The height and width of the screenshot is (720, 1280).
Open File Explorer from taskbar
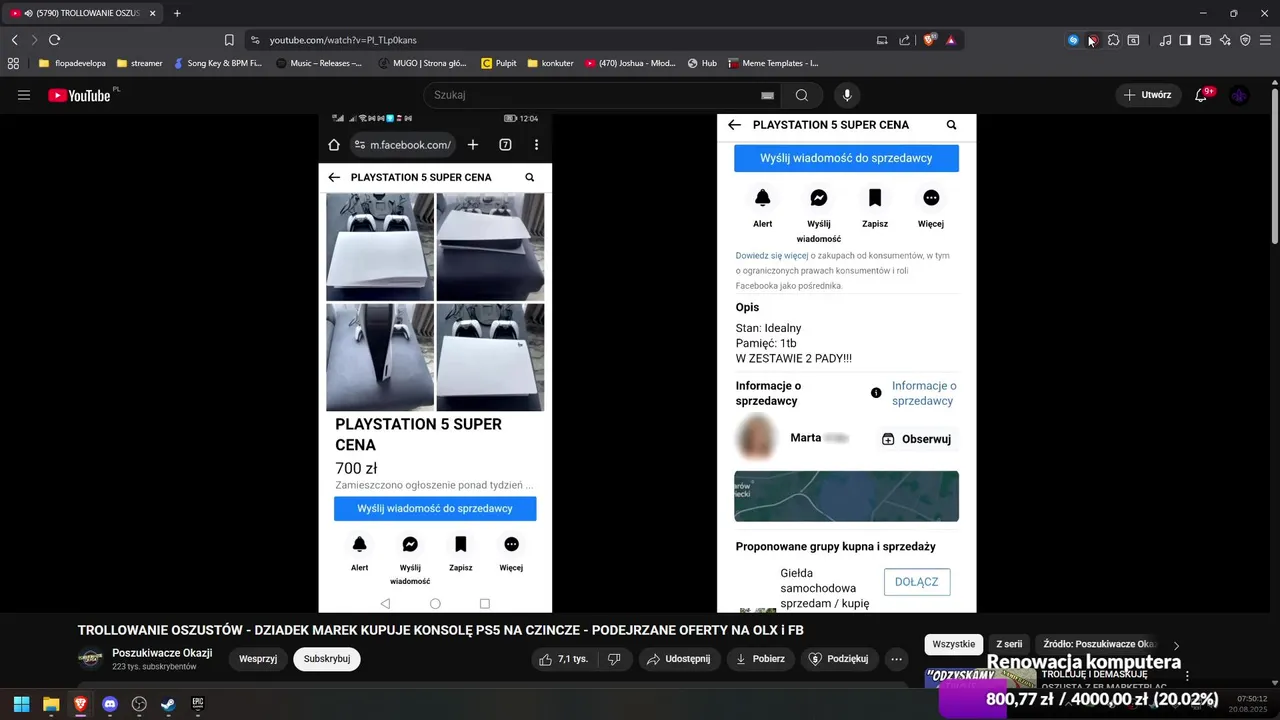point(51,704)
